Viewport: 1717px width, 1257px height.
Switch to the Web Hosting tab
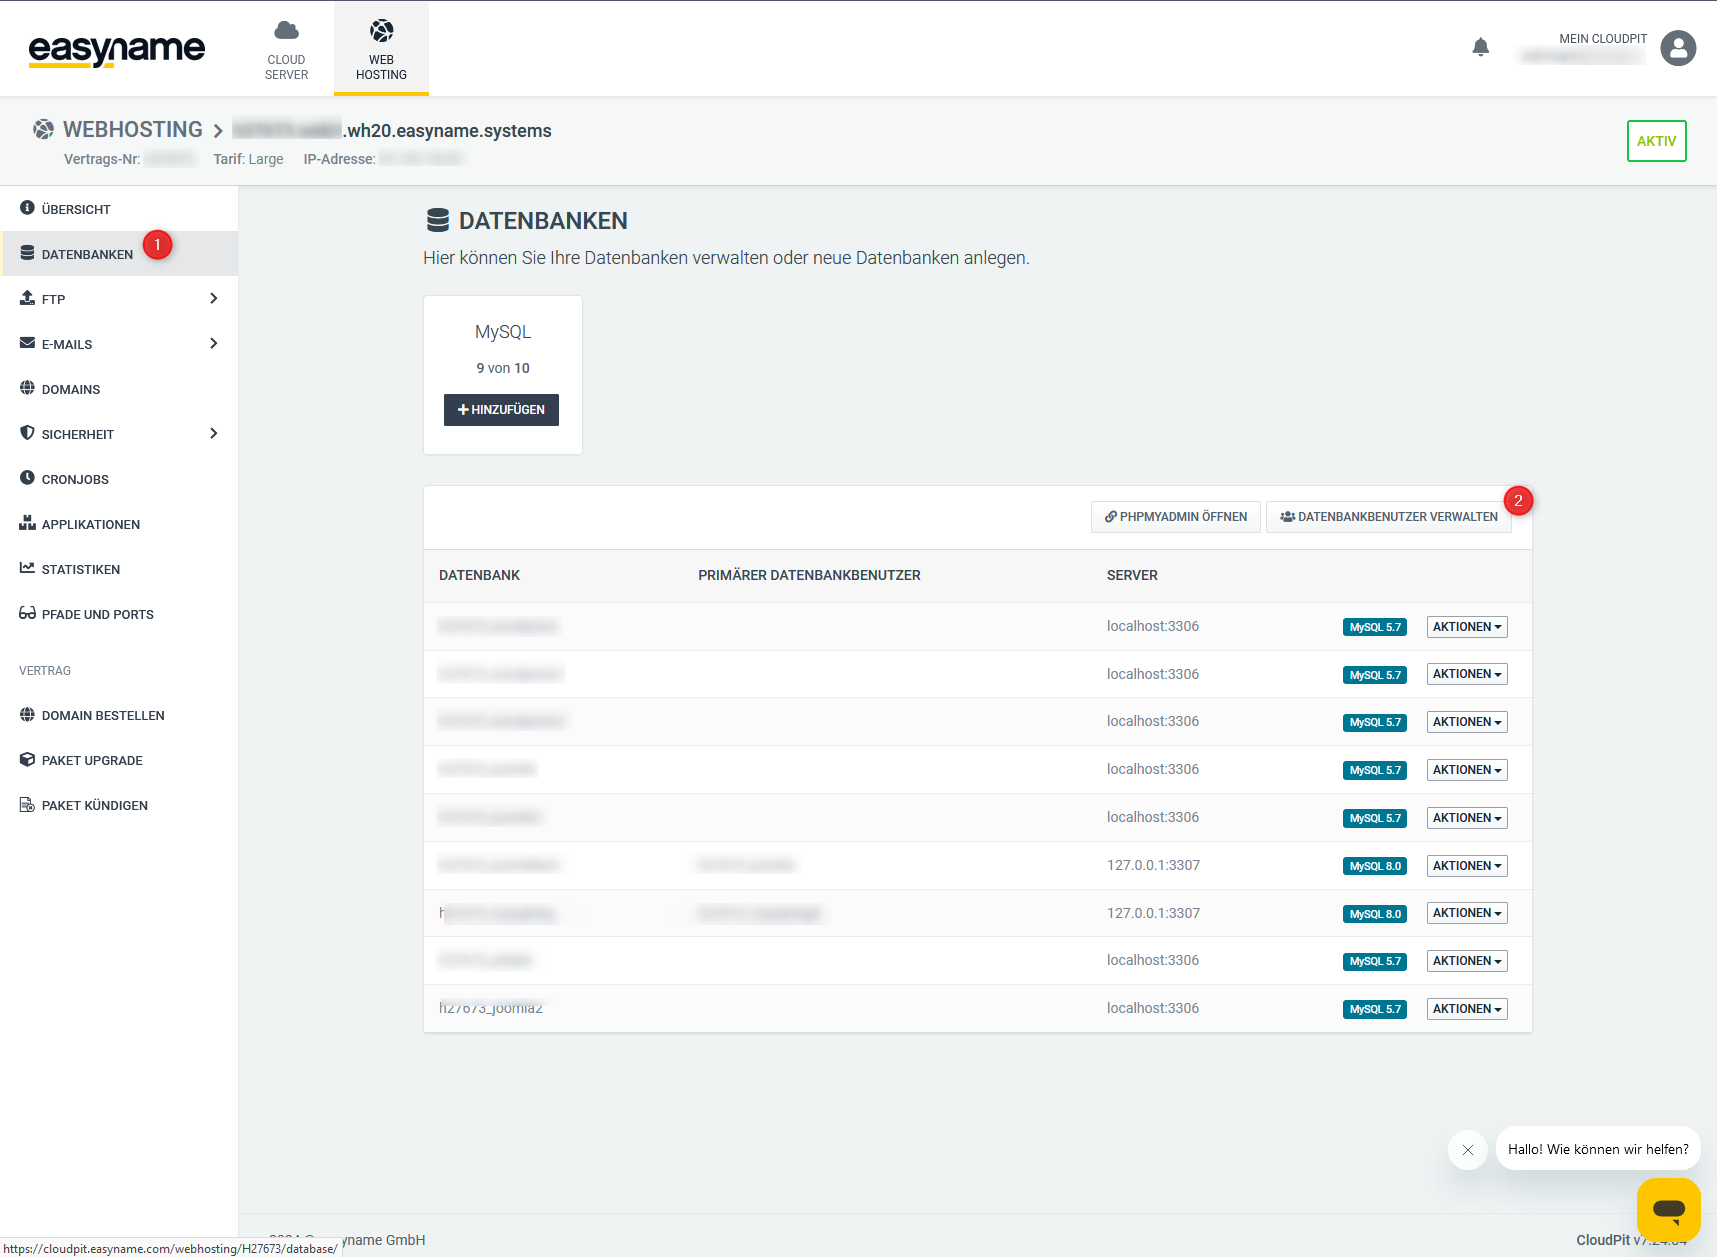tap(381, 48)
